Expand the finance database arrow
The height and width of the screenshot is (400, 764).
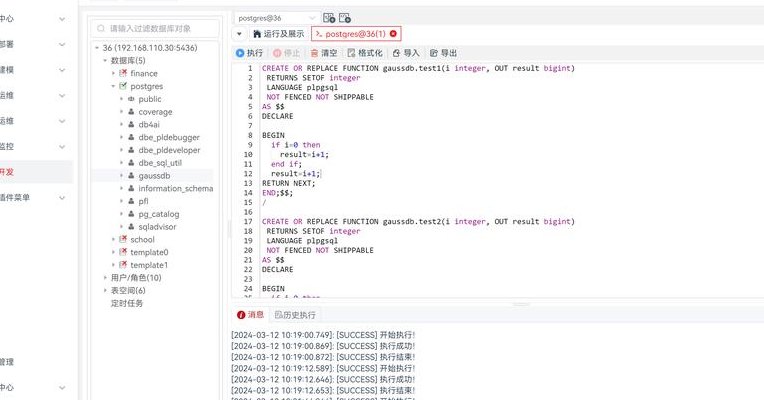click(114, 73)
